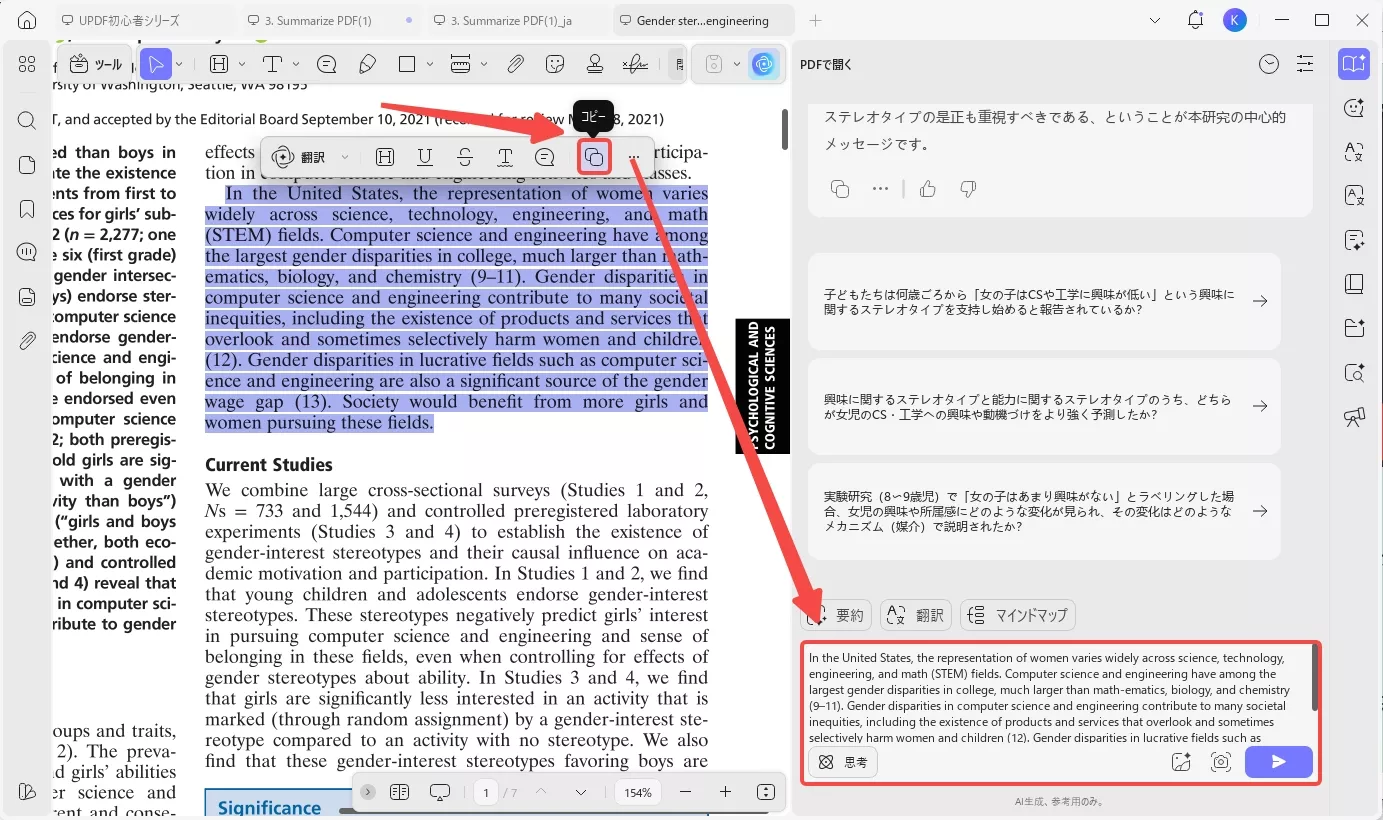The width and height of the screenshot is (1383, 820).
Task: Switch to 3. Summarize PDF(1)_ja tab
Action: point(515,20)
